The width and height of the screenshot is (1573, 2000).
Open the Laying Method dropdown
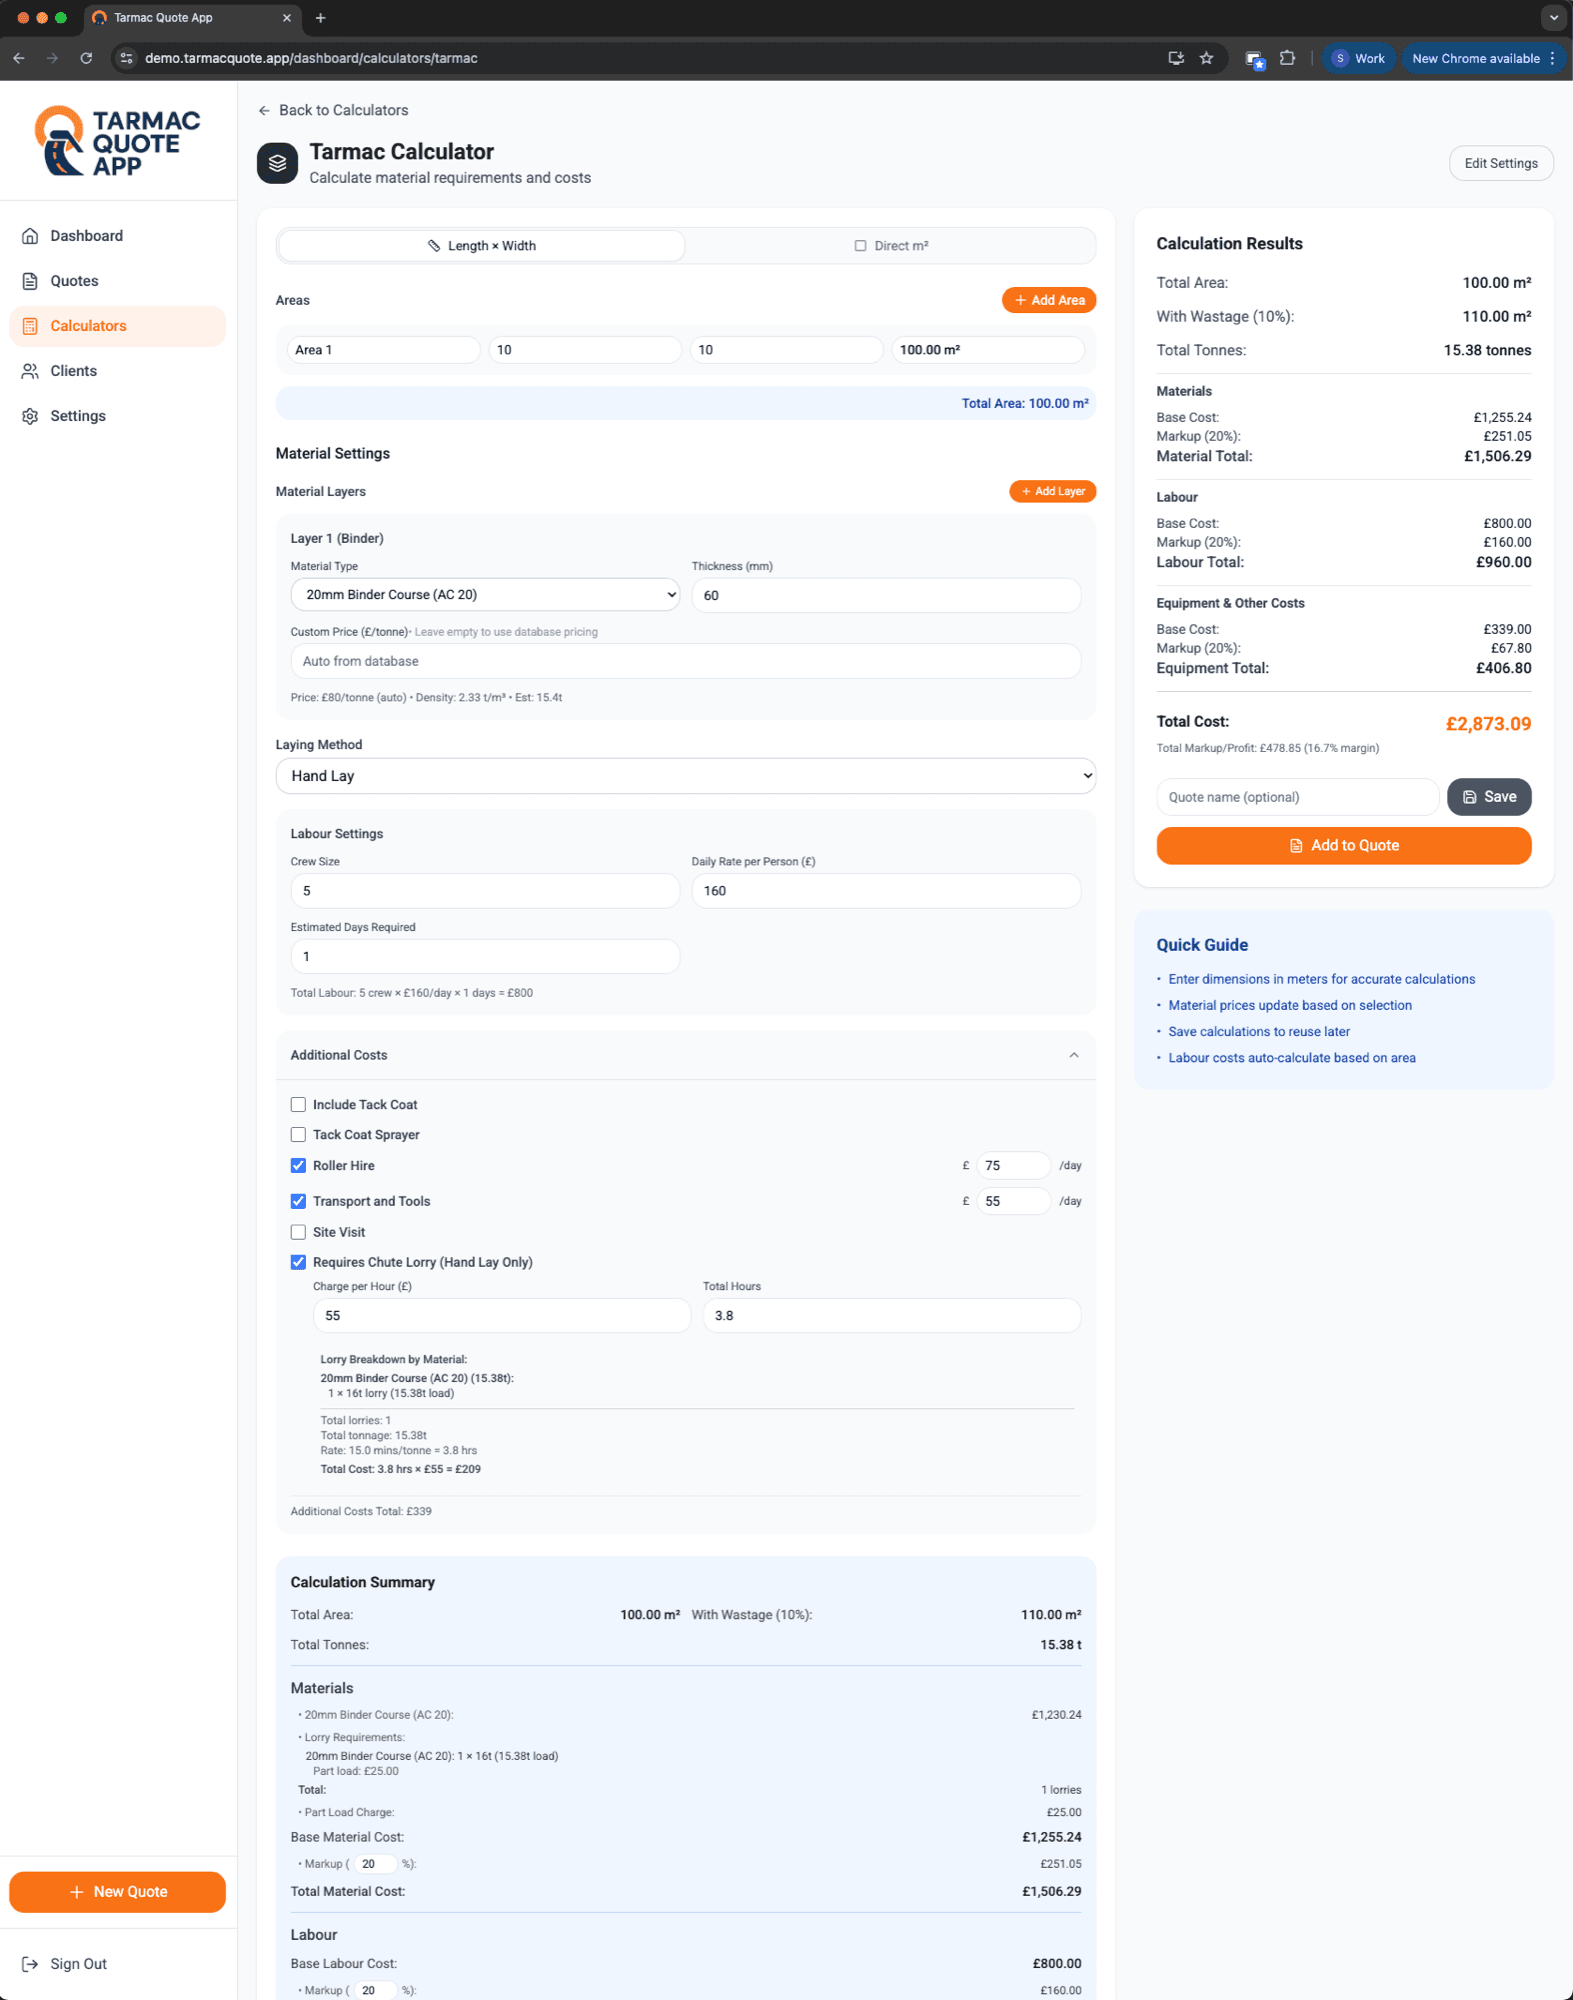pyautogui.click(x=685, y=776)
